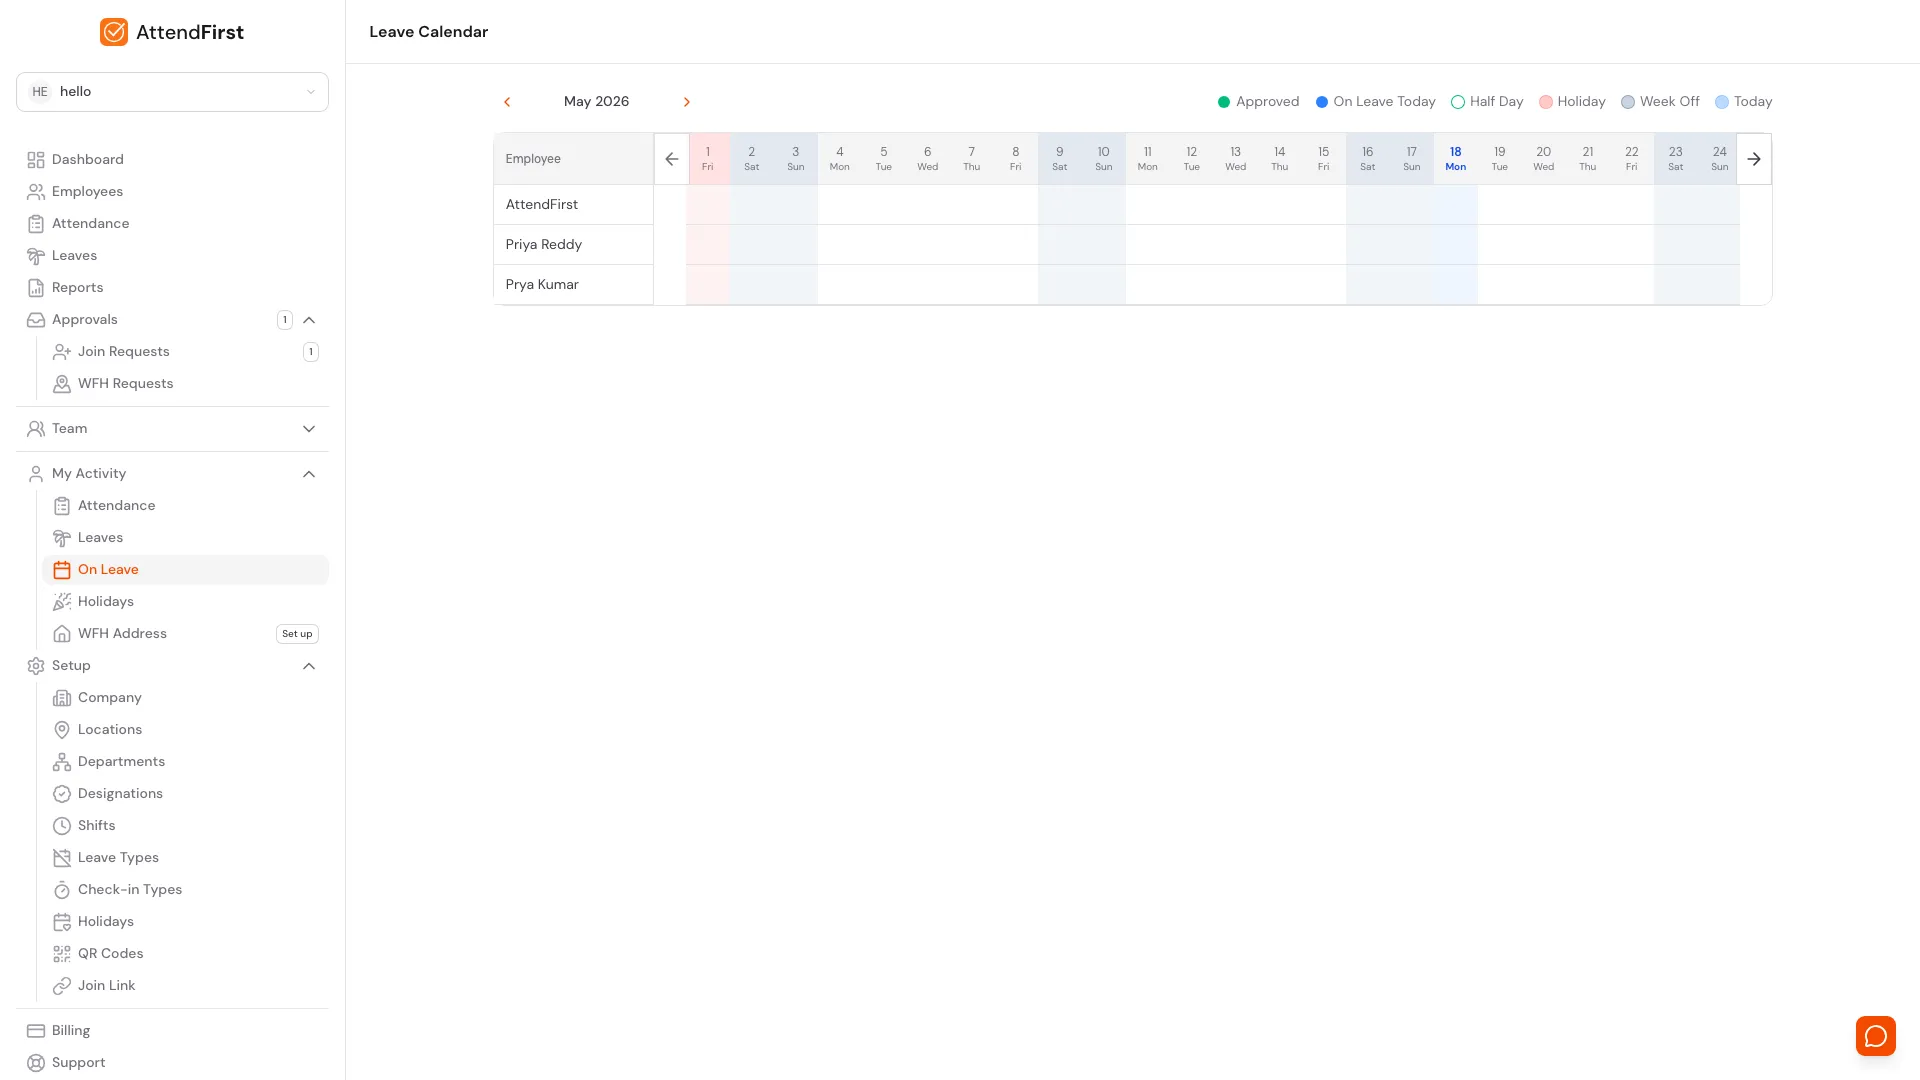Collapse the My Activity section chevron
The image size is (1920, 1080).
coord(309,474)
